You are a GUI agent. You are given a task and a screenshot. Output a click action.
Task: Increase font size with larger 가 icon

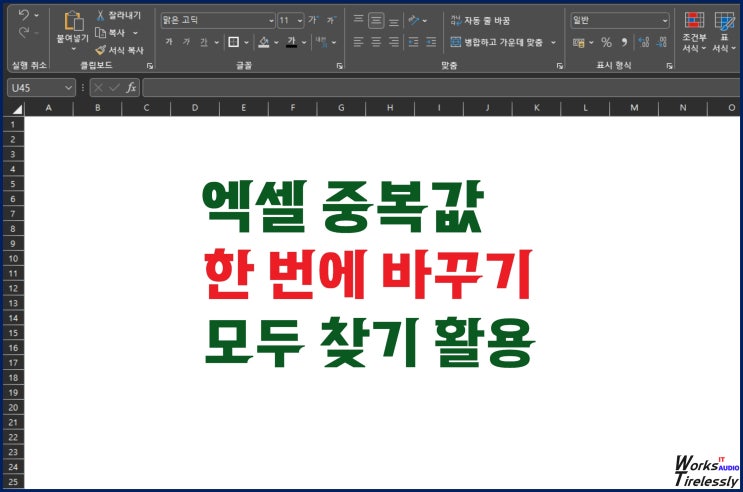coord(313,20)
